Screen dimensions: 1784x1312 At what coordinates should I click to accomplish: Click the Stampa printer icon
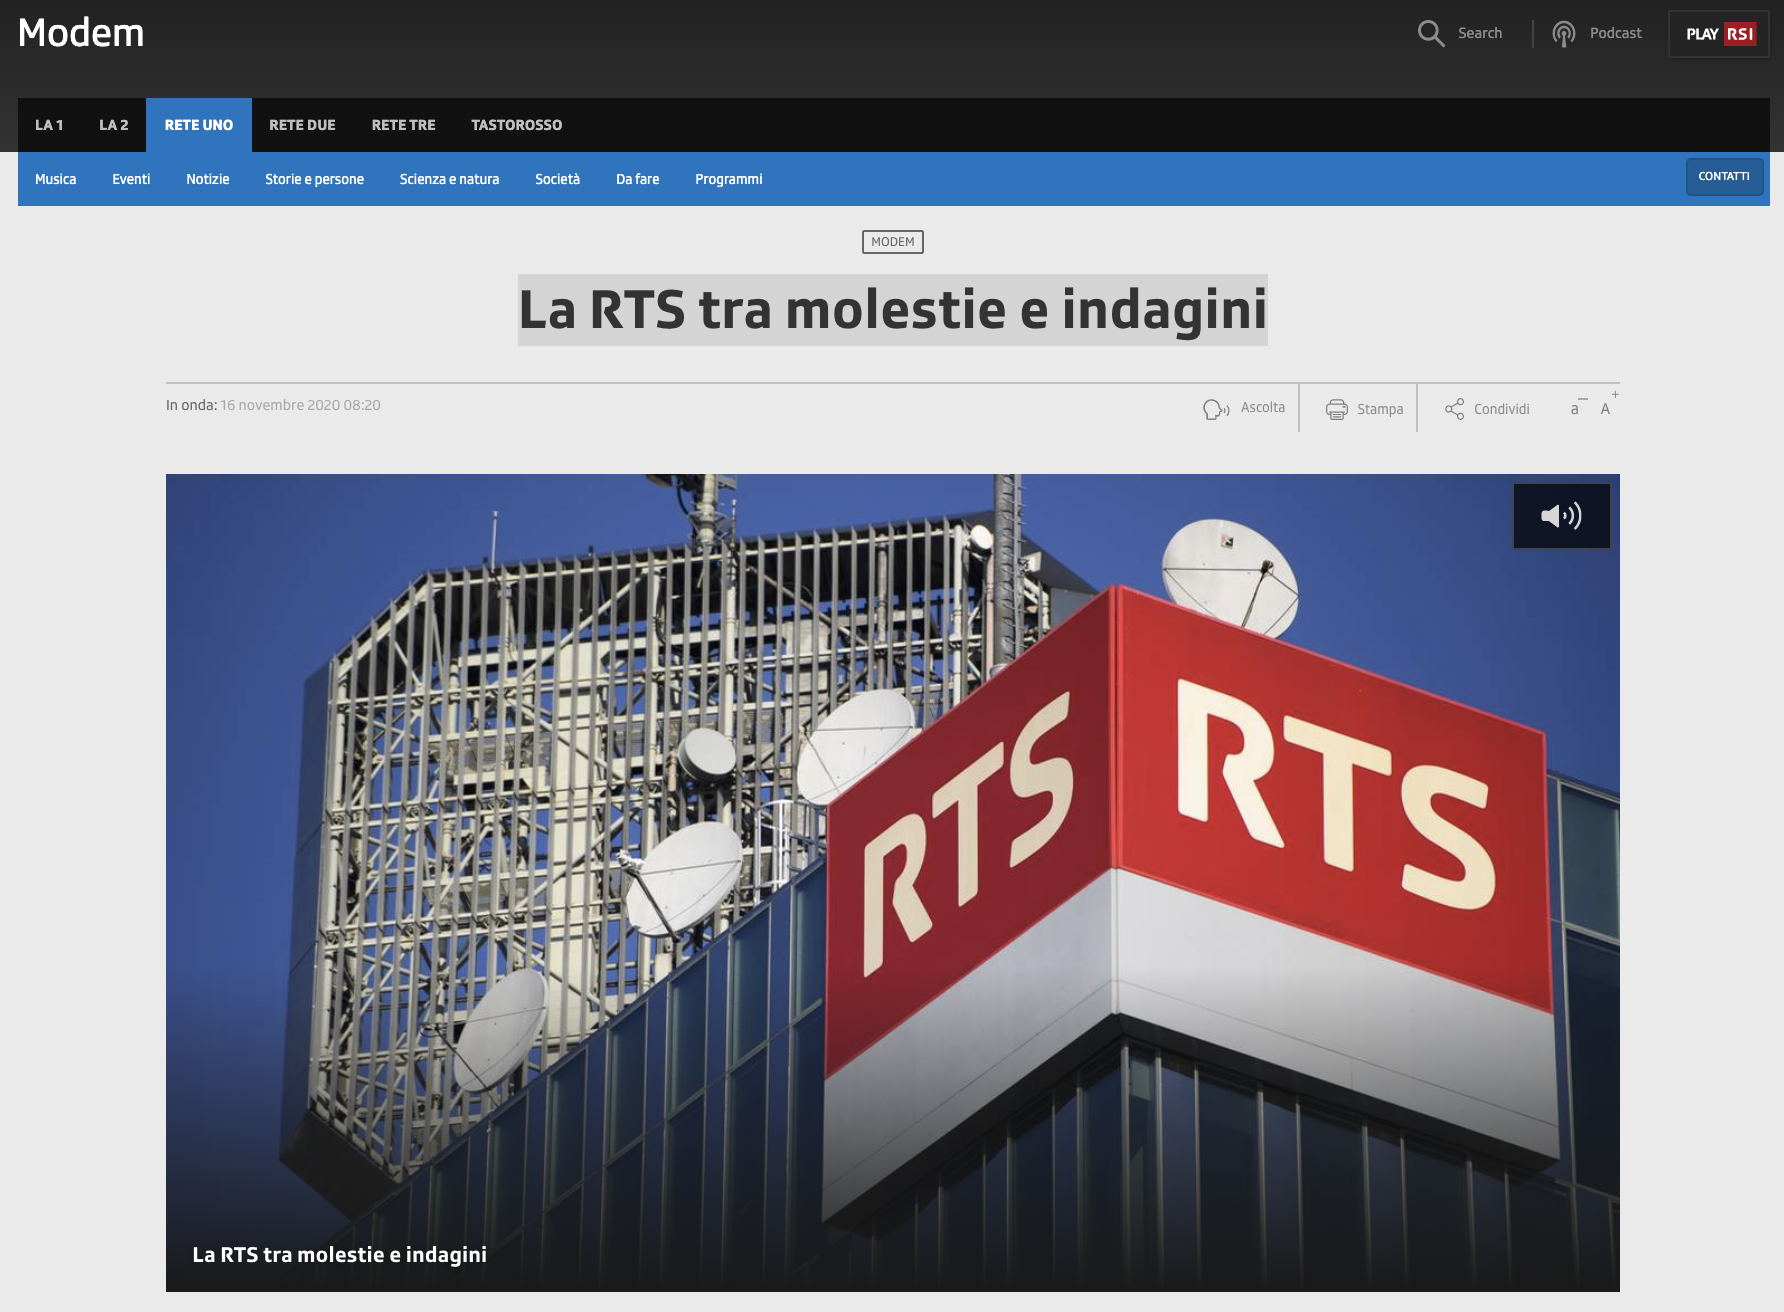[1337, 409]
